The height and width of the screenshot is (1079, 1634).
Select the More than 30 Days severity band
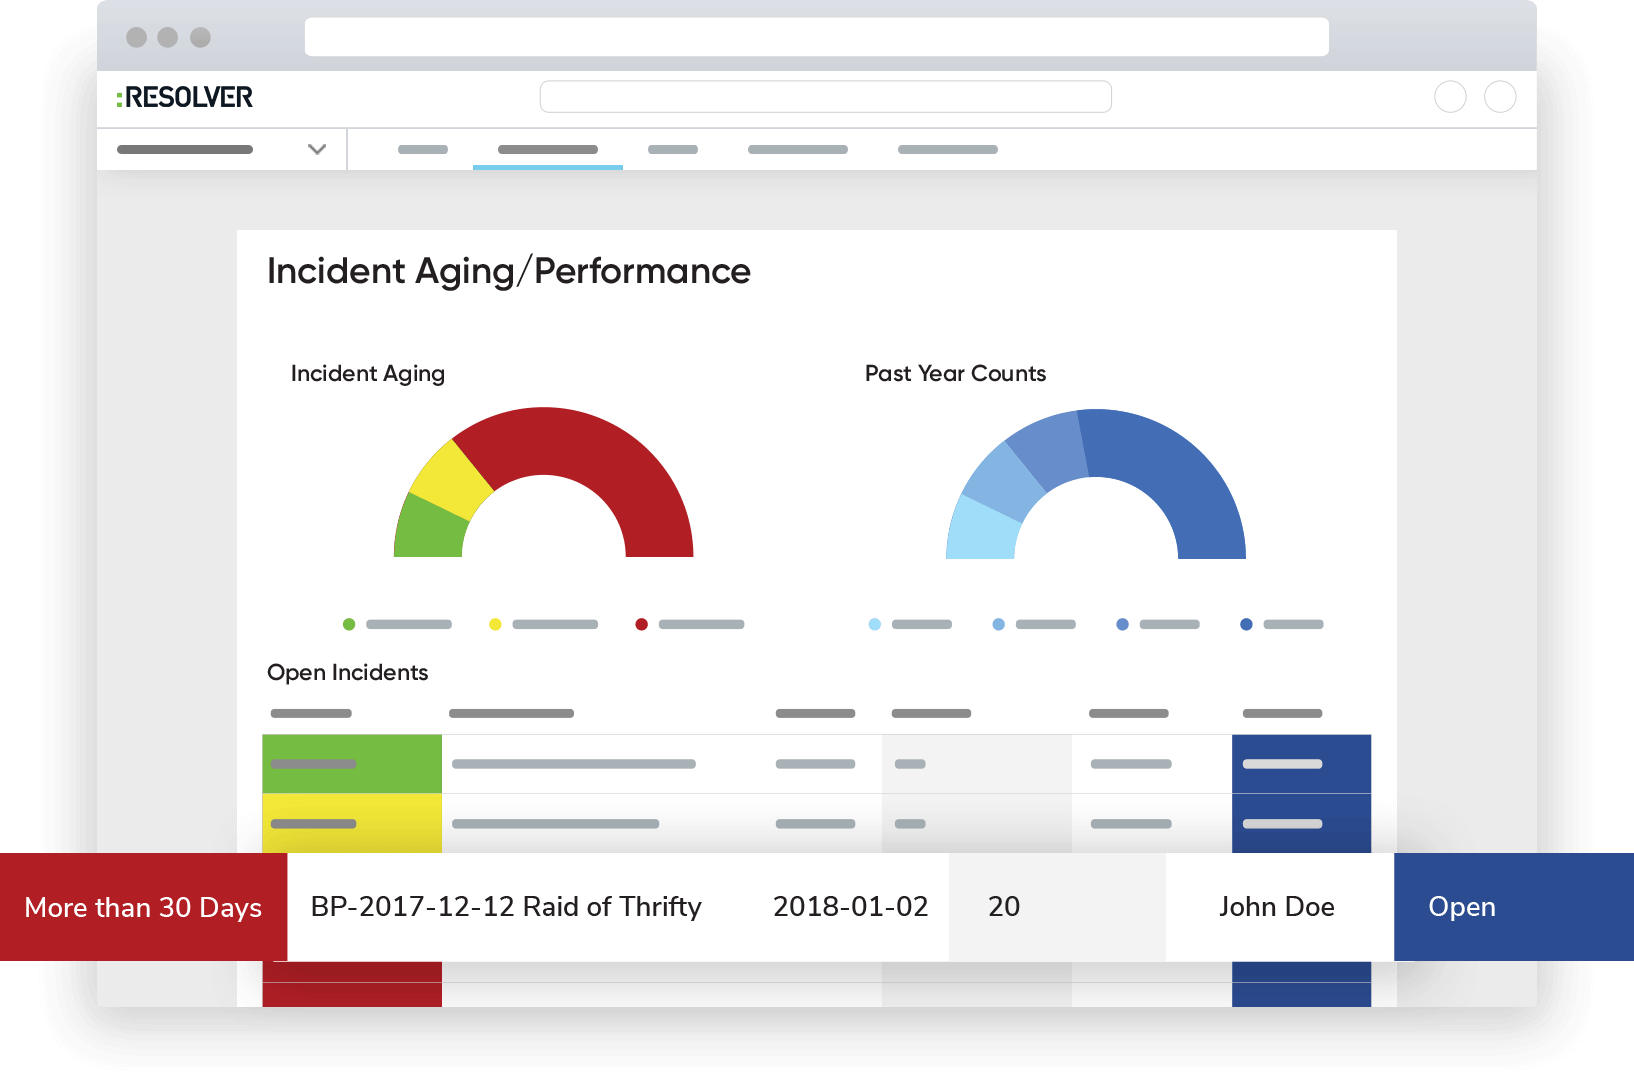click(143, 907)
